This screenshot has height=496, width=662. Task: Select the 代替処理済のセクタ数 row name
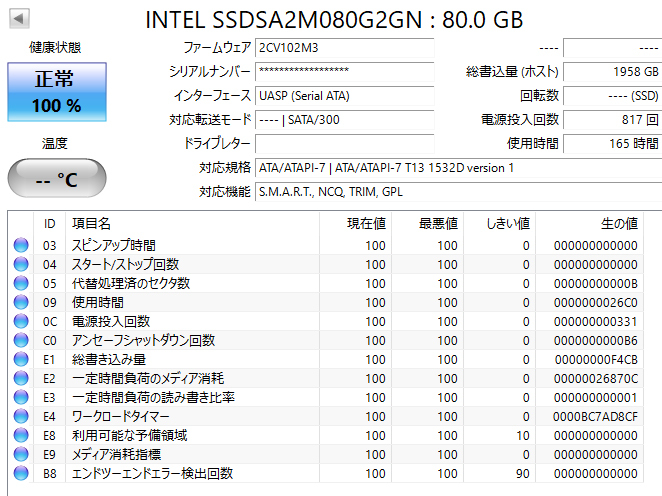point(131,283)
